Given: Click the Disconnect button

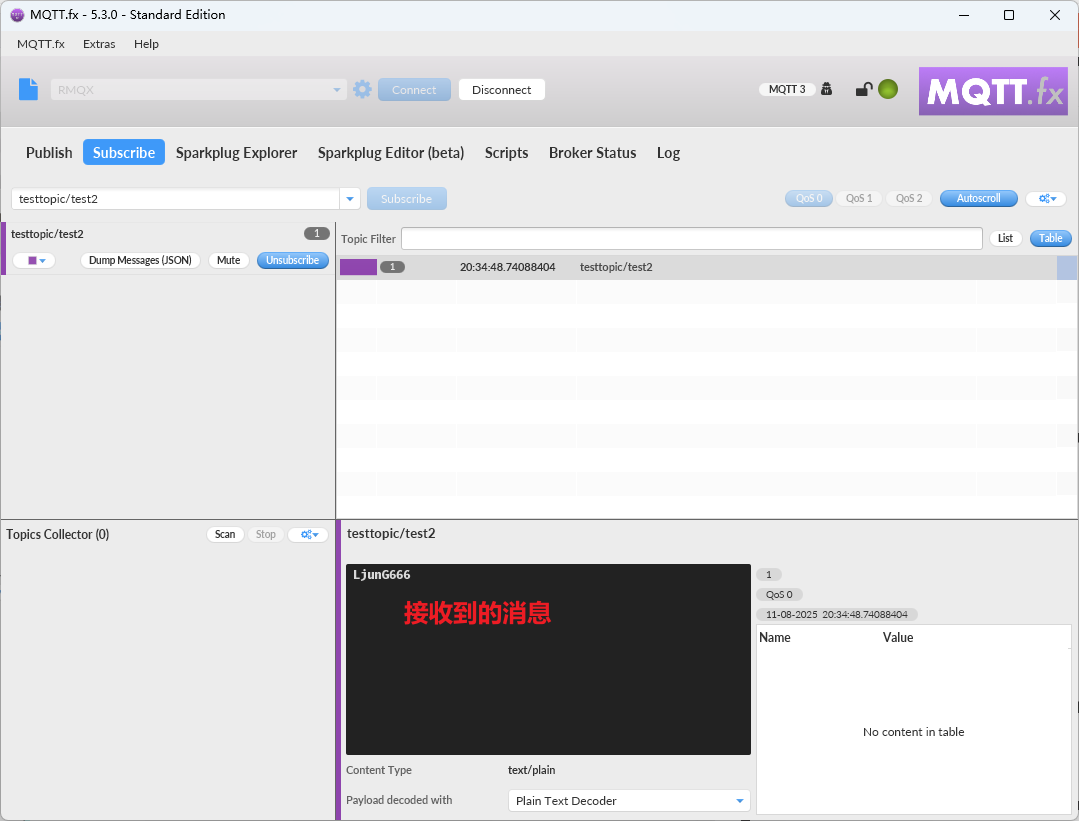Looking at the screenshot, I should [502, 89].
